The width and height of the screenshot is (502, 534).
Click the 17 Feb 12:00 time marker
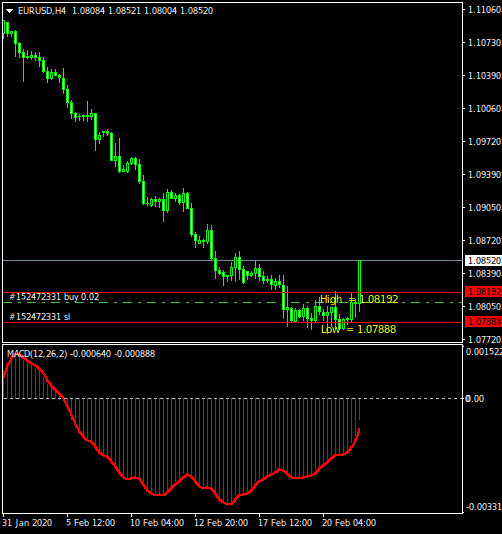coord(285,523)
